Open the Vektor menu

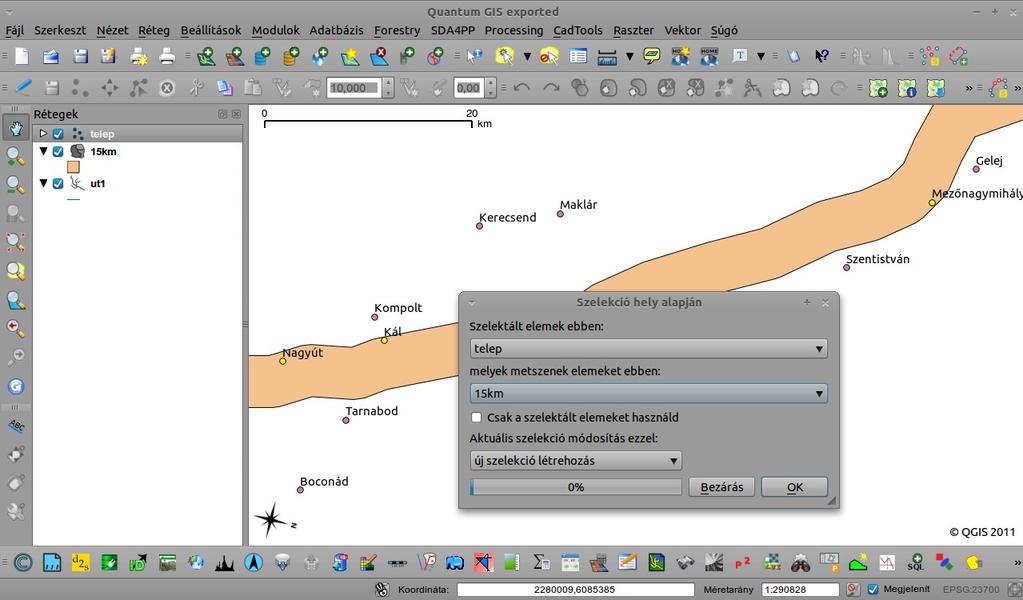point(682,30)
